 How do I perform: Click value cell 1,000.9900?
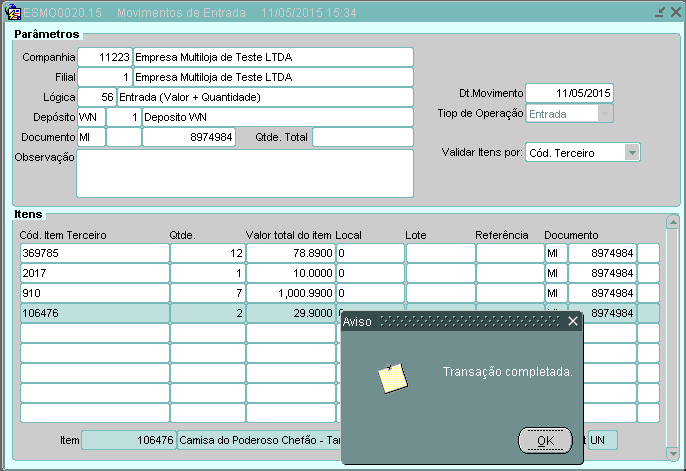290,293
